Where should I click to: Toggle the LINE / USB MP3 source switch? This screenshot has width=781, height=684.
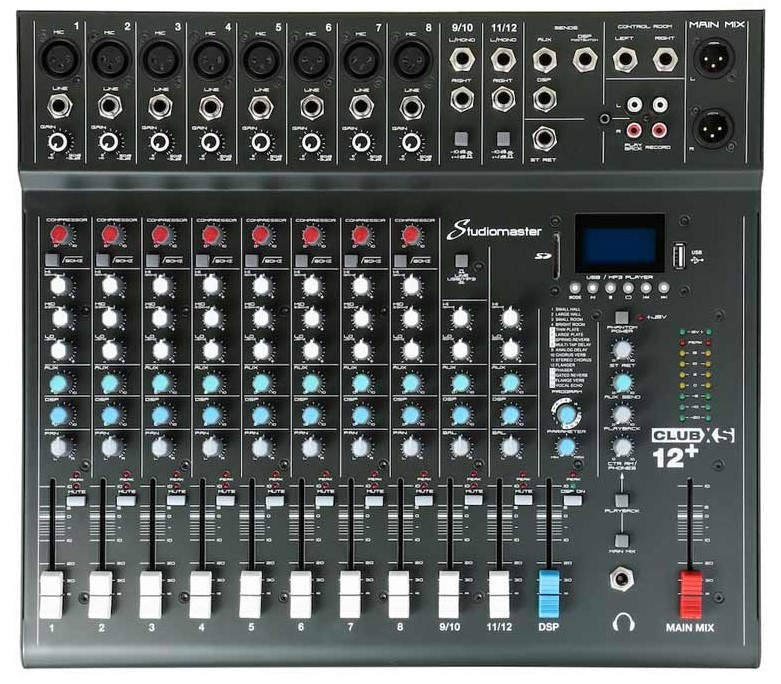pyautogui.click(x=461, y=261)
